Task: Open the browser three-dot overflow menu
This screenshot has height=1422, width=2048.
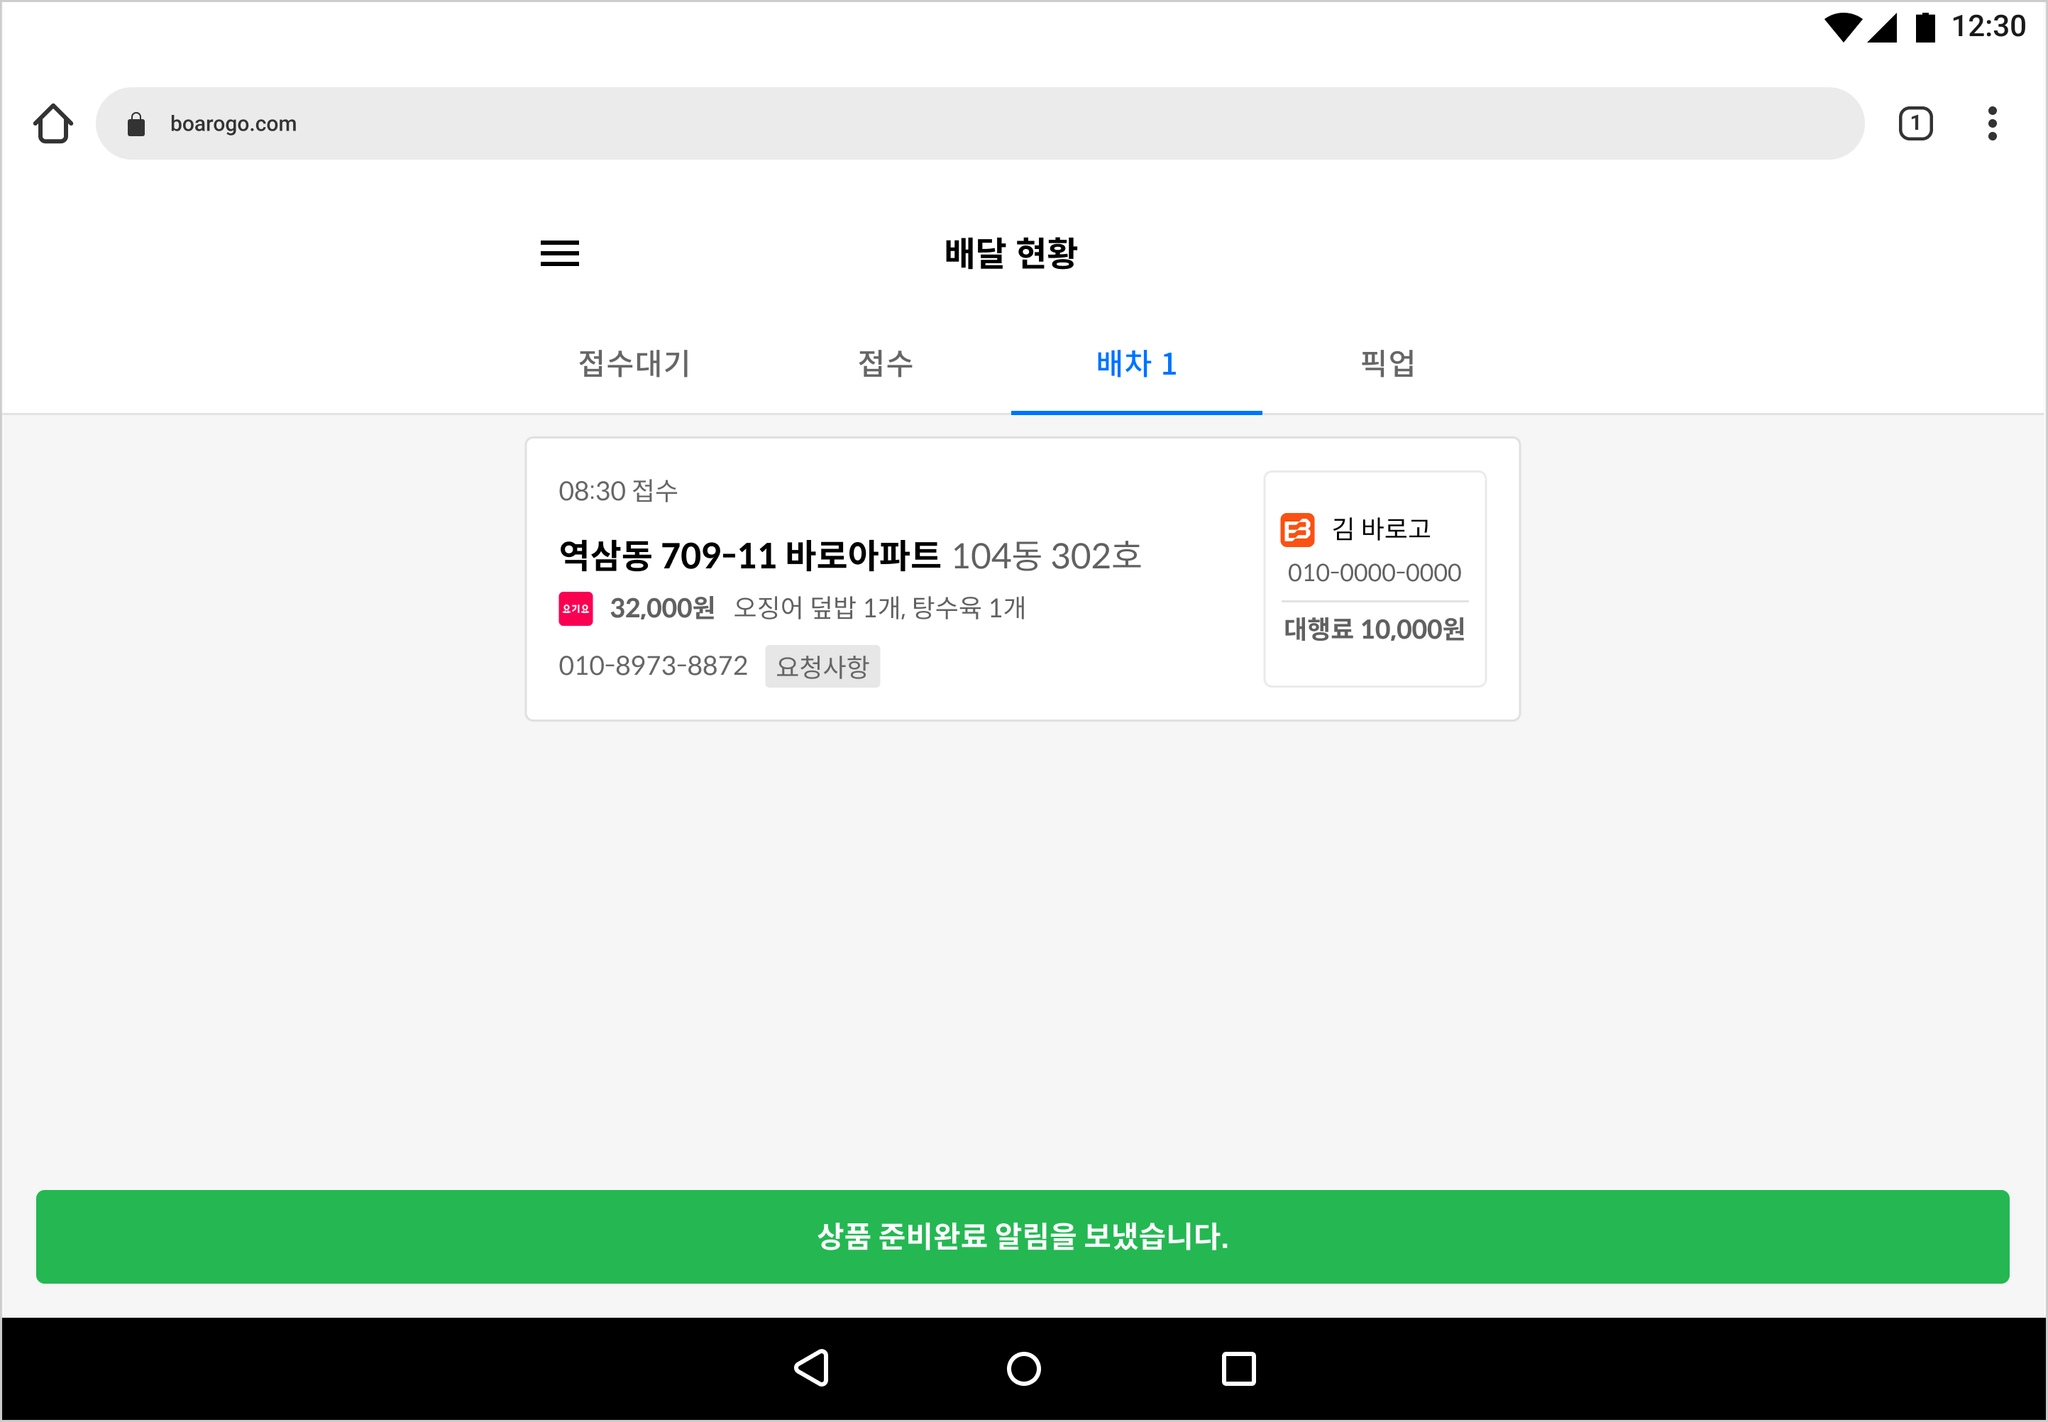Action: [x=1991, y=124]
